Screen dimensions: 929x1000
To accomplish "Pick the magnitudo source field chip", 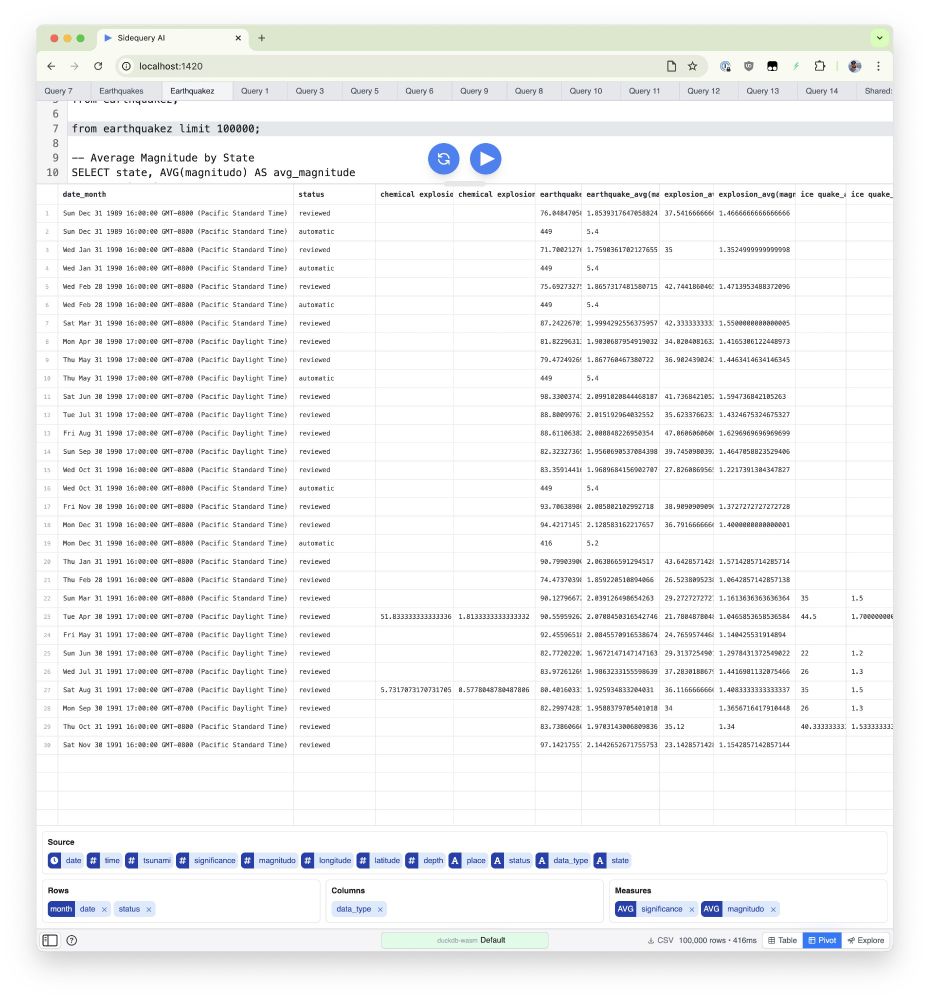I will 269,860.
